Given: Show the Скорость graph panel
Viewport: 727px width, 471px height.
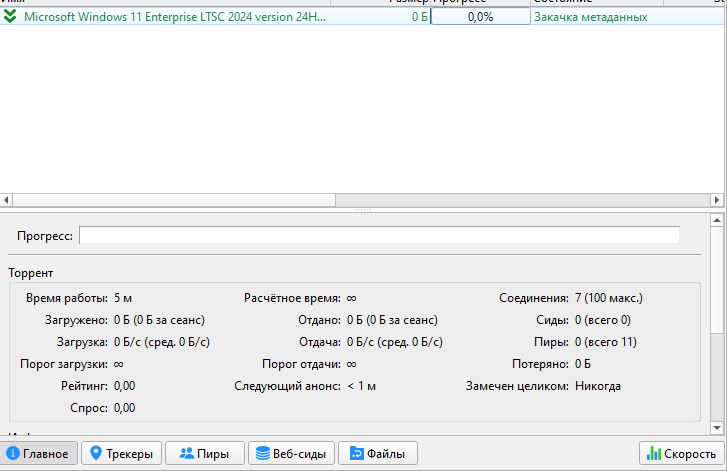Looking at the screenshot, I should coord(682,453).
